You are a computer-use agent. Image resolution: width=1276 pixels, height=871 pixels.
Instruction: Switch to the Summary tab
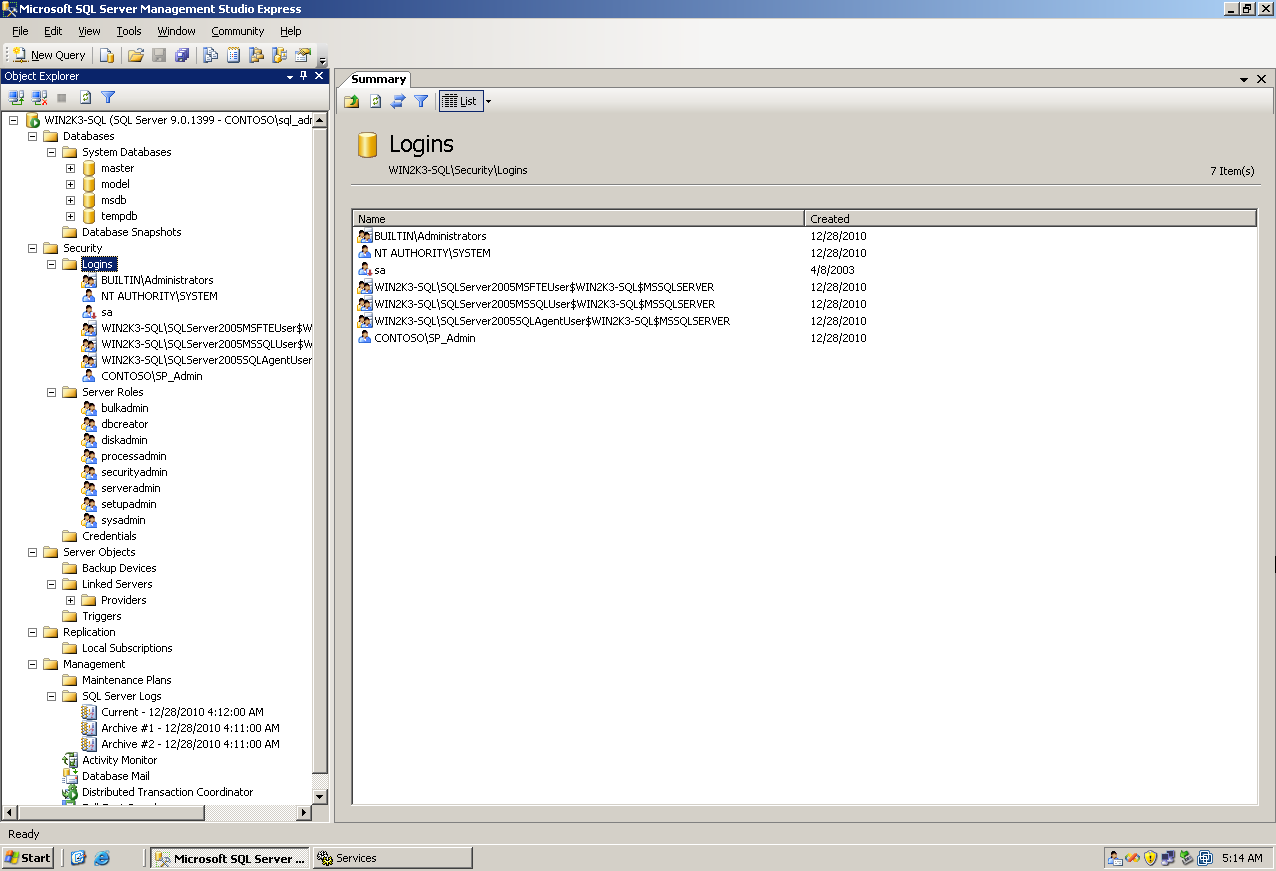coord(377,79)
